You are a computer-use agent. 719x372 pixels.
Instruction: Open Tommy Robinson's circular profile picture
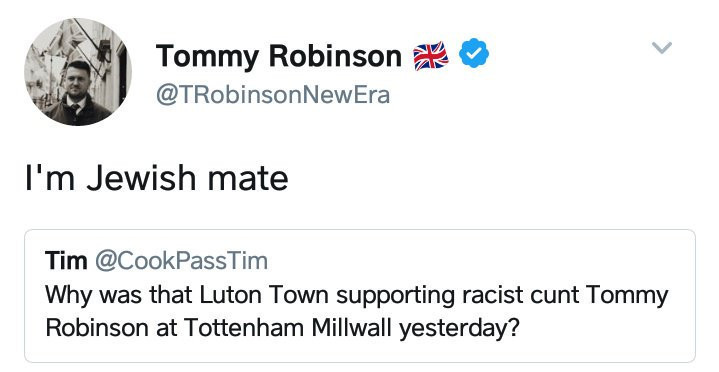78,72
